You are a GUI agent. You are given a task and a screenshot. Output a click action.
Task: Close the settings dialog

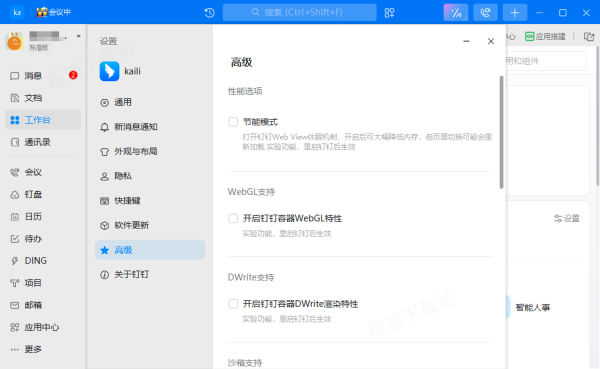tap(491, 41)
